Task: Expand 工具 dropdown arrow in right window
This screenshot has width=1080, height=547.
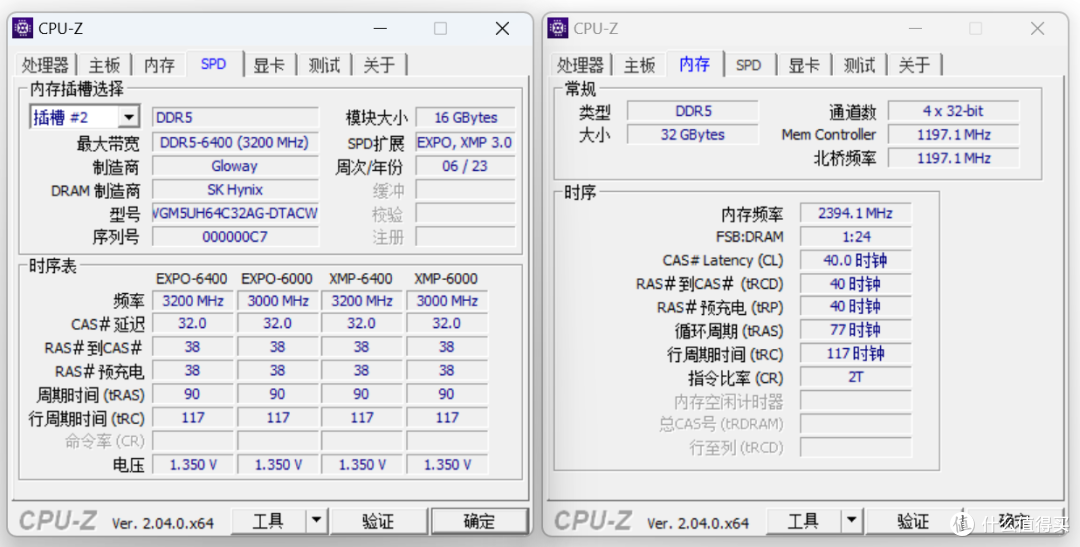Action: [852, 521]
